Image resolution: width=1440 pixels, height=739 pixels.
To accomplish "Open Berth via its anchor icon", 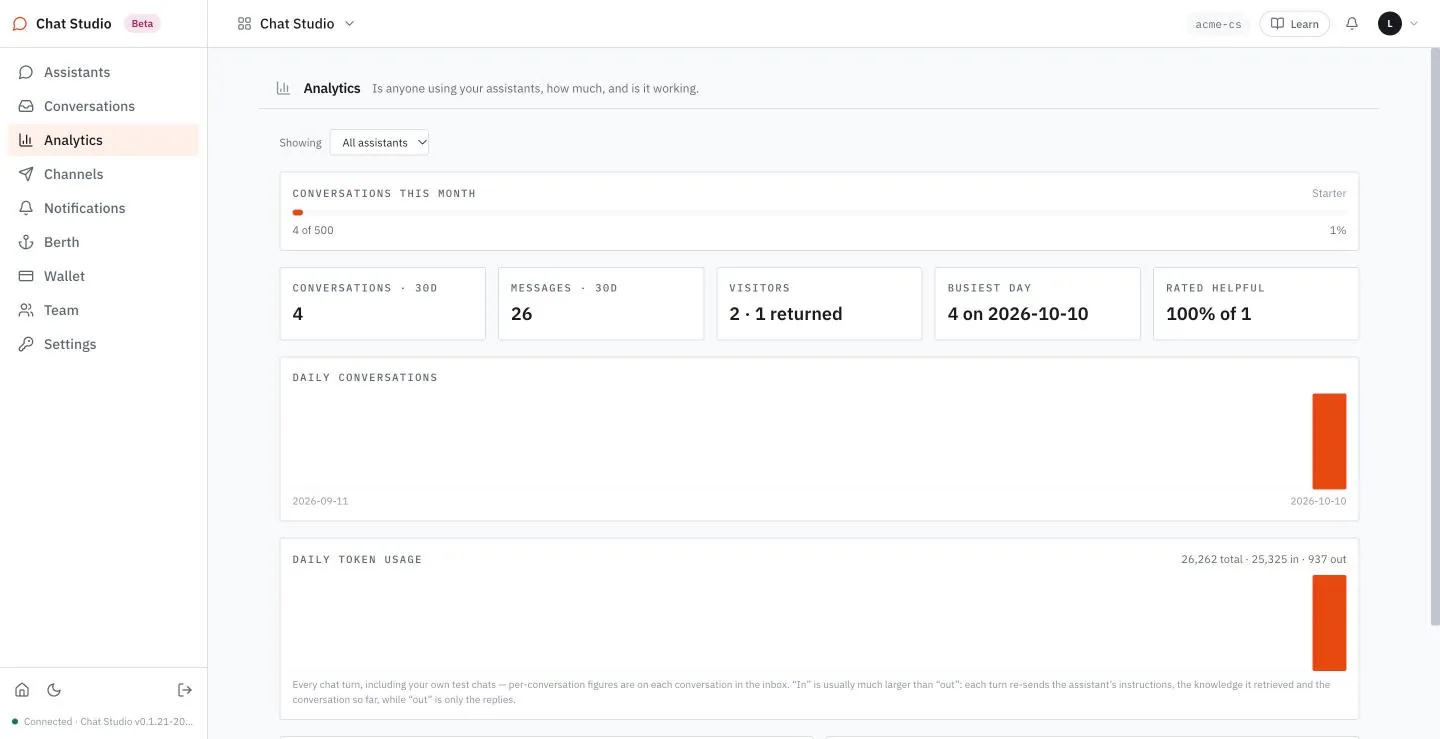I will click(26, 242).
